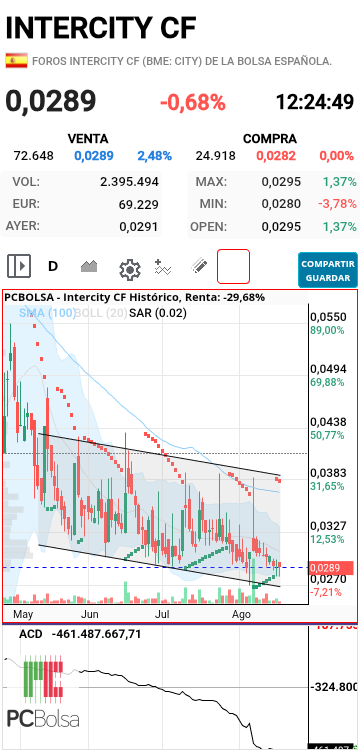The height and width of the screenshot is (750, 360).
Task: Click the EUR value 69.229
Action: pyautogui.click(x=139, y=205)
